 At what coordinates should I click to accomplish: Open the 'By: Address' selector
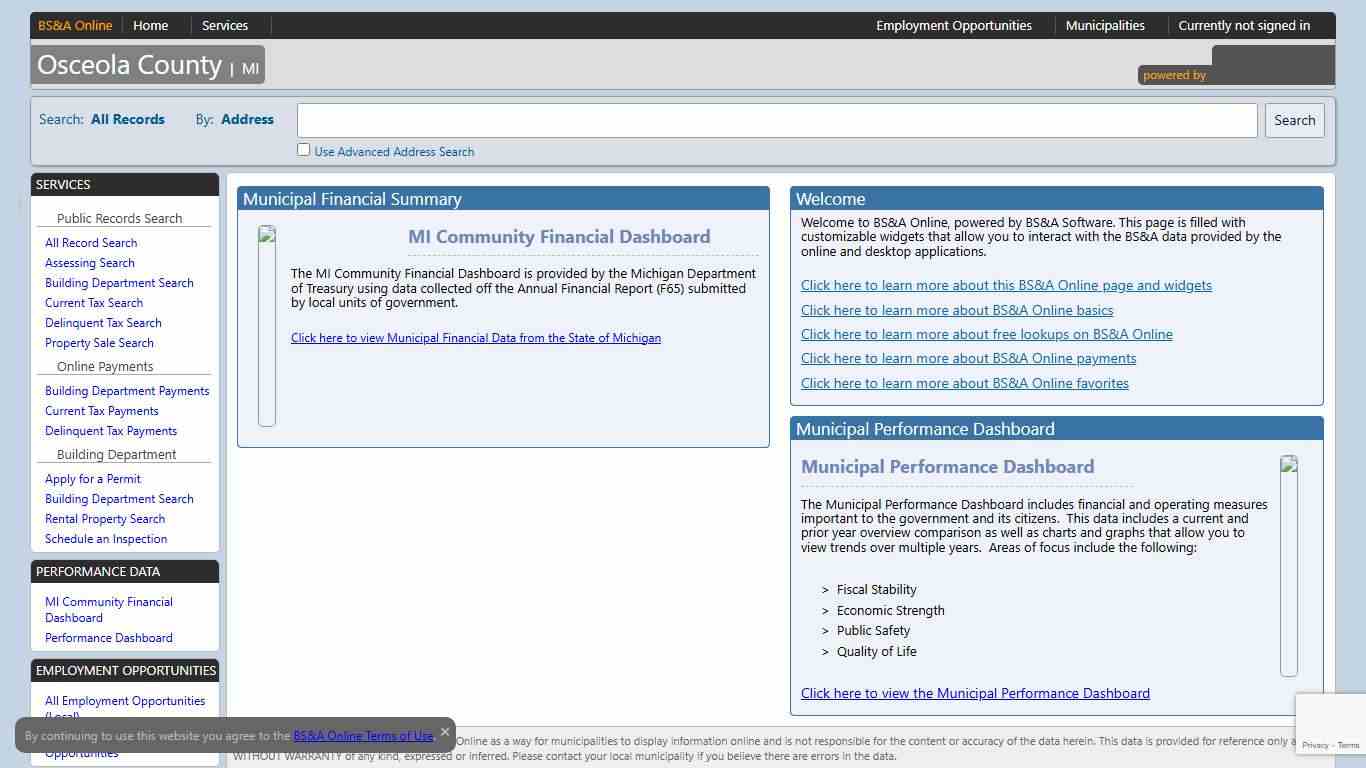click(247, 119)
